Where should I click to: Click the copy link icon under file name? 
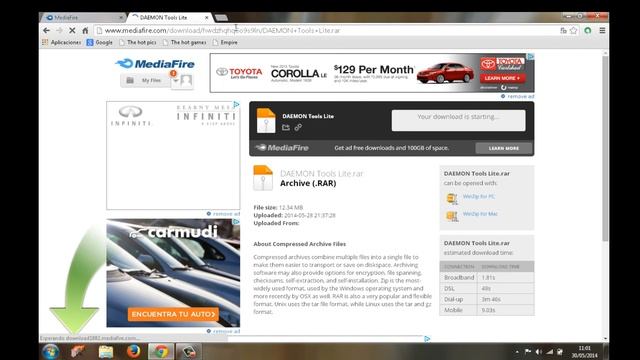click(298, 127)
